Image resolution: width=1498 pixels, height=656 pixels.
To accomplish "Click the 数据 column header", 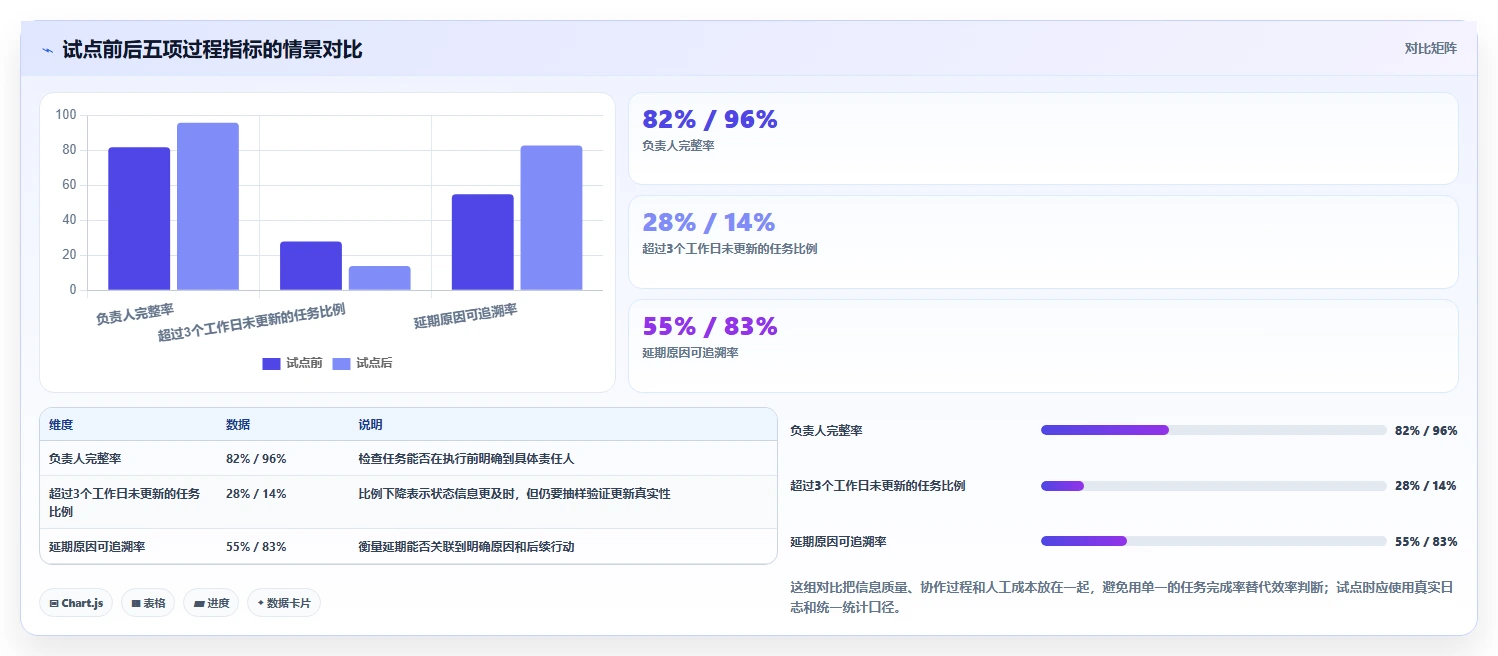I will point(238,425).
